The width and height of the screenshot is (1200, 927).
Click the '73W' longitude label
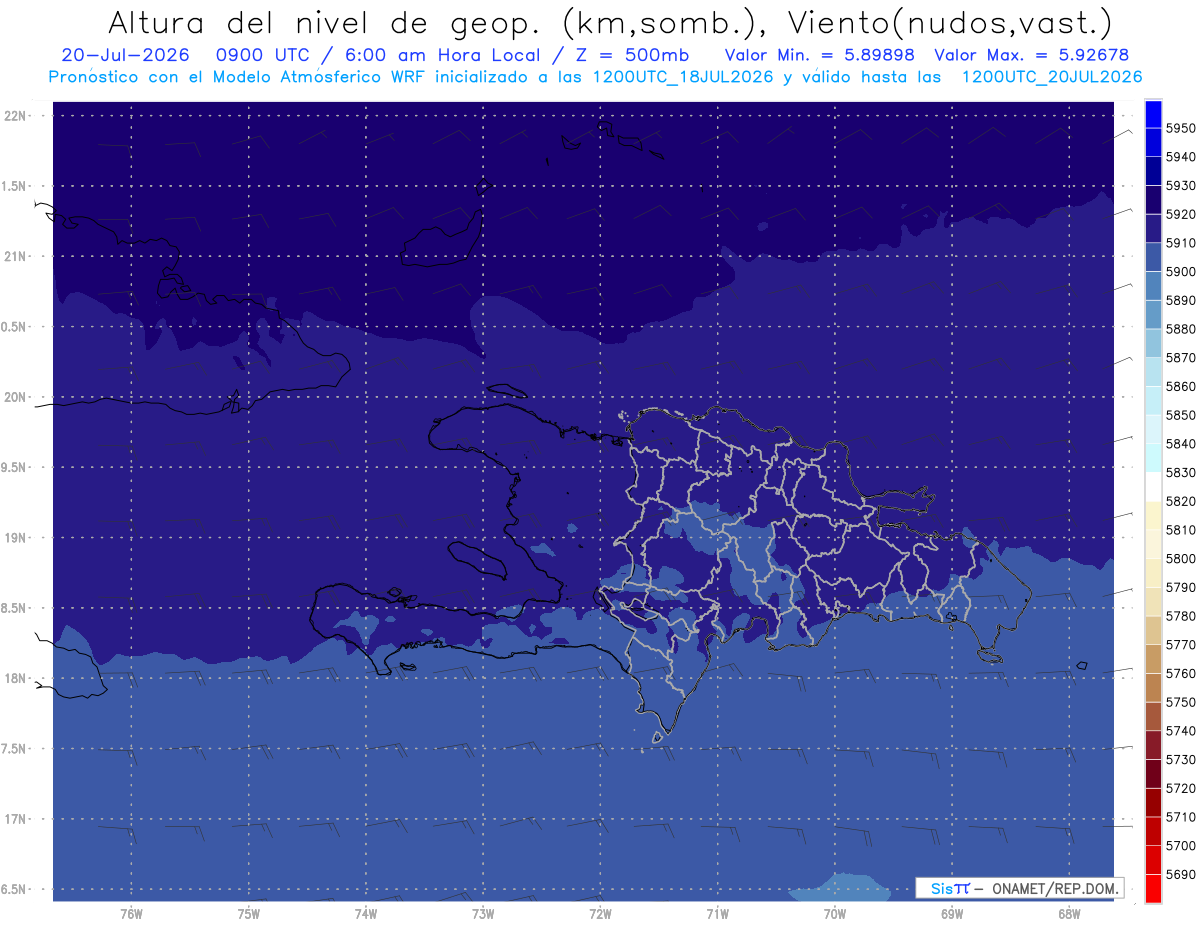click(483, 914)
